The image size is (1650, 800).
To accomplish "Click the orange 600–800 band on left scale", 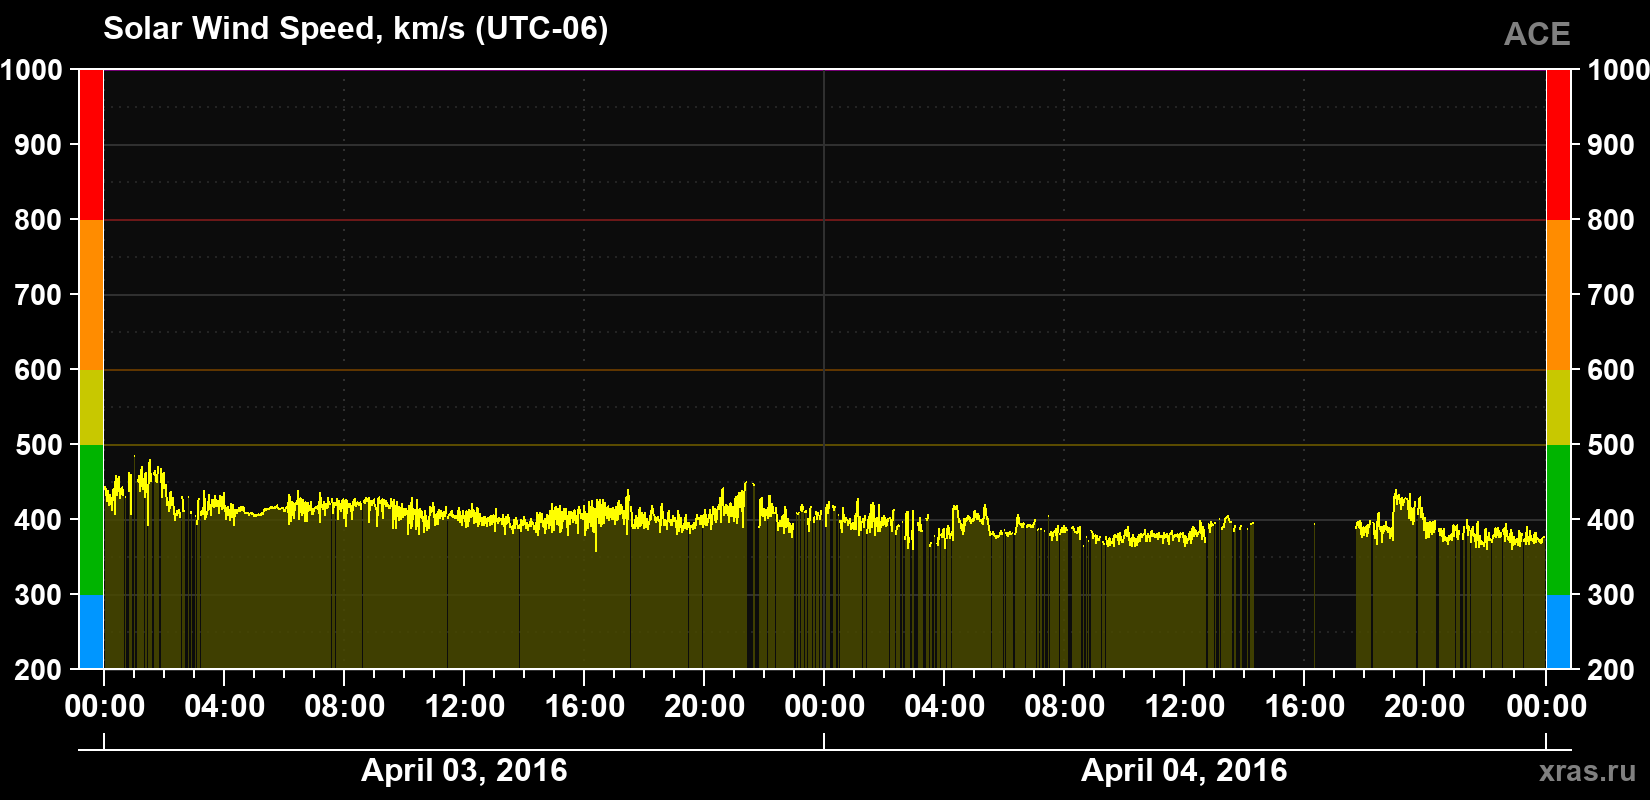I will (x=91, y=295).
